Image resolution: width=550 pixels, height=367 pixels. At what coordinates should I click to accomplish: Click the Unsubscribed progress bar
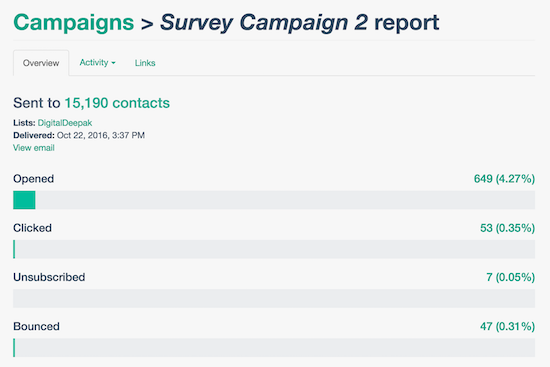[x=274, y=298]
